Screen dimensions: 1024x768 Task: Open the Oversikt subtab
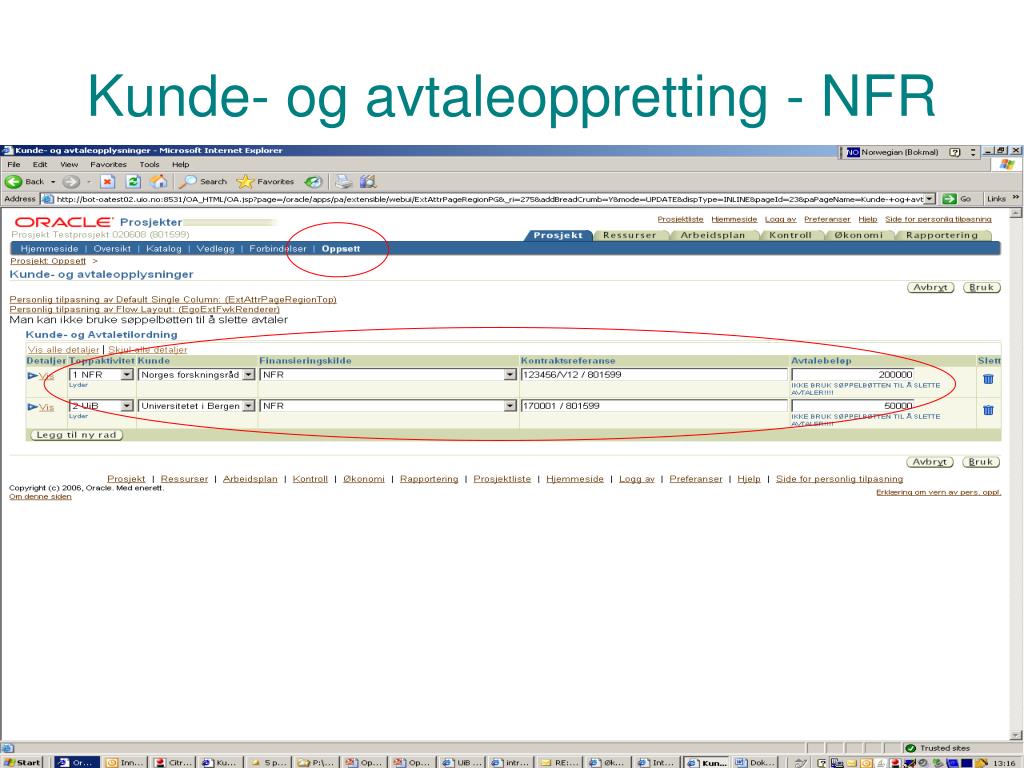[x=112, y=249]
